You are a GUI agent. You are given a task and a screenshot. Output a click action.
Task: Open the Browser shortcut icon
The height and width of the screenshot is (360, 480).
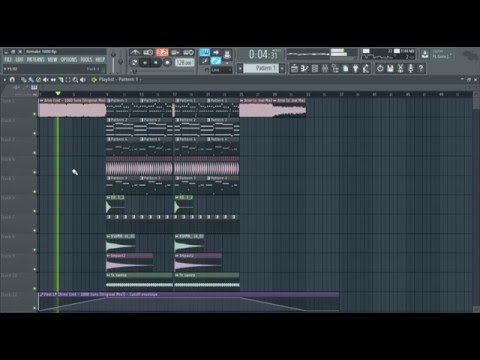(335, 69)
